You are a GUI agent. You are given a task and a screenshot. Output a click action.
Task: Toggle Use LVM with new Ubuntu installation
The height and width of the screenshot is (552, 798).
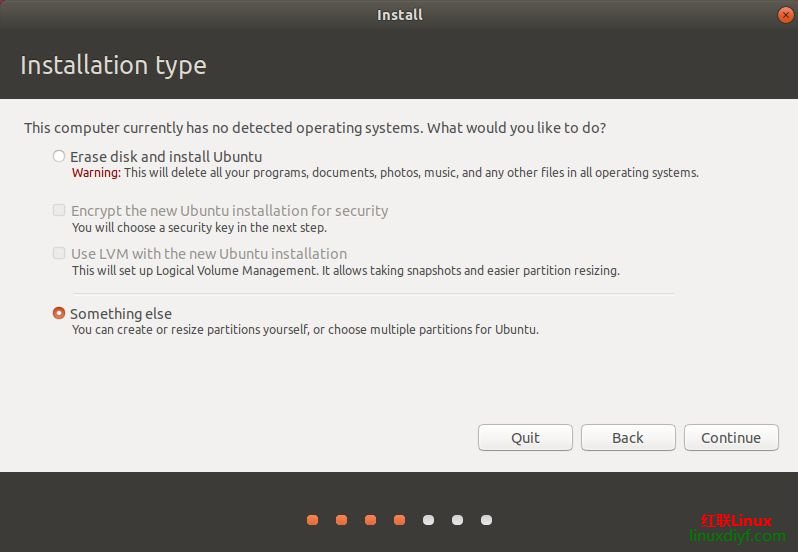pos(59,254)
